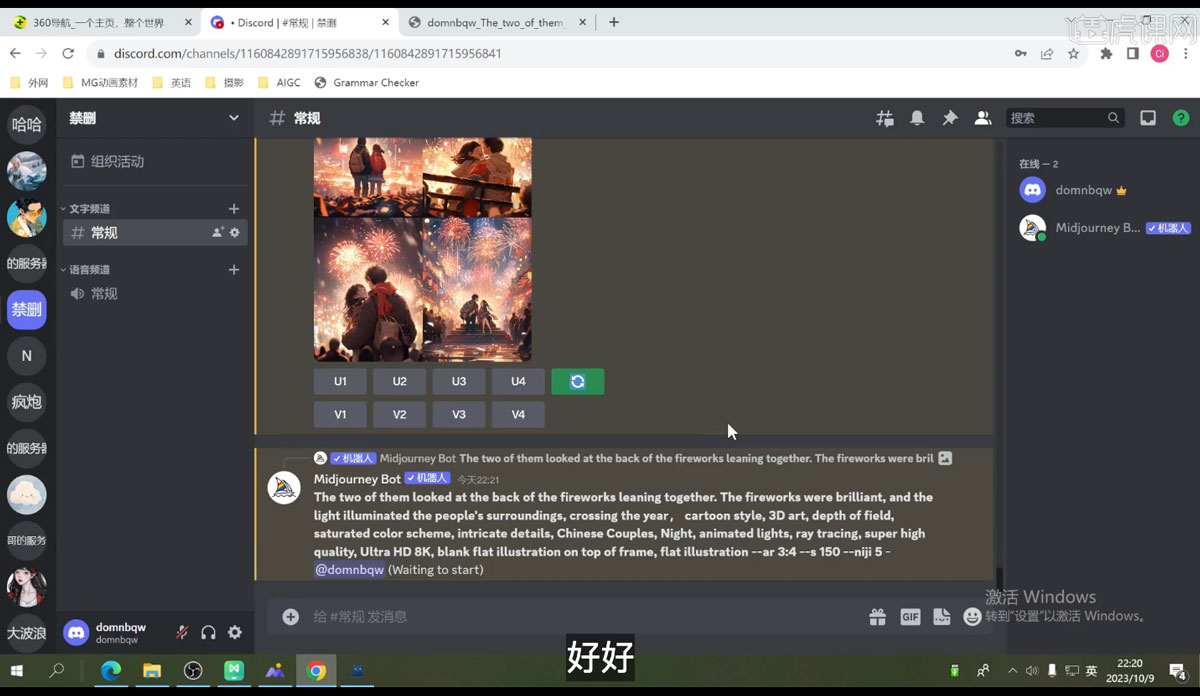Image resolution: width=1200 pixels, height=696 pixels.
Task: Open the emoji picker
Action: coord(973,617)
